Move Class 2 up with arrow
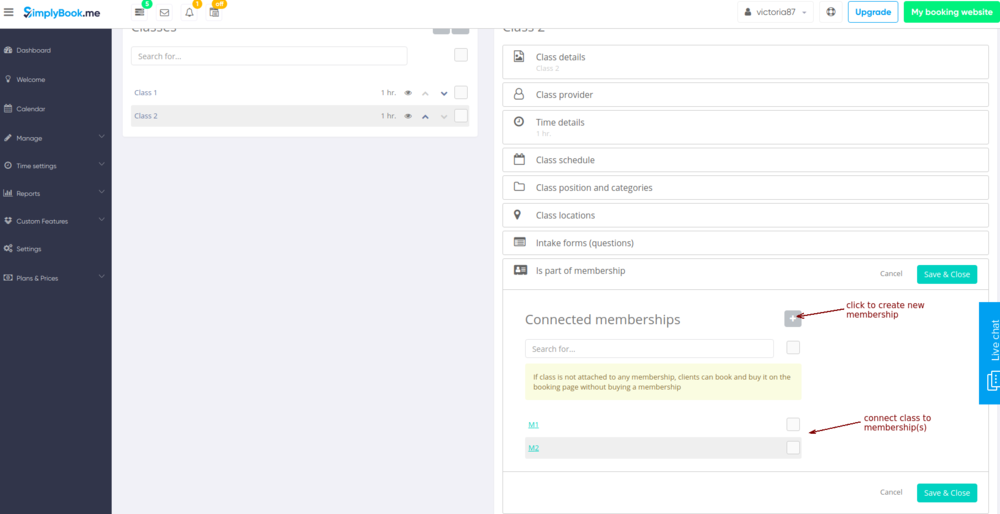This screenshot has height=514, width=1000. pyautogui.click(x=425, y=116)
